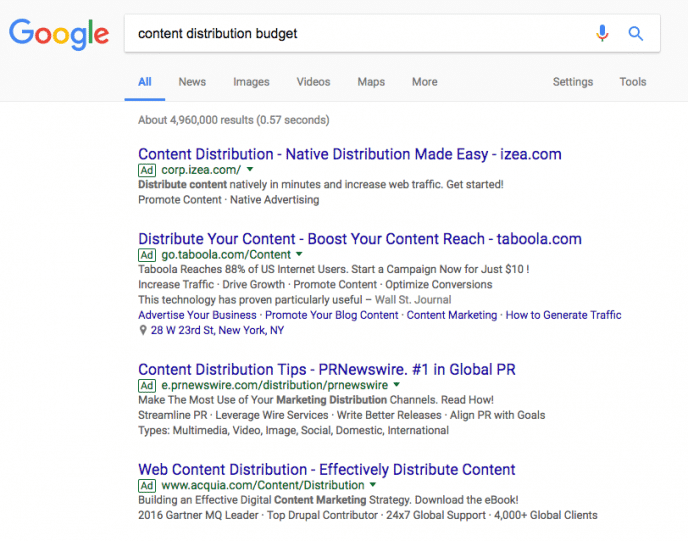Click the www.acquia.com/Content/Distribution URL

tap(263, 485)
